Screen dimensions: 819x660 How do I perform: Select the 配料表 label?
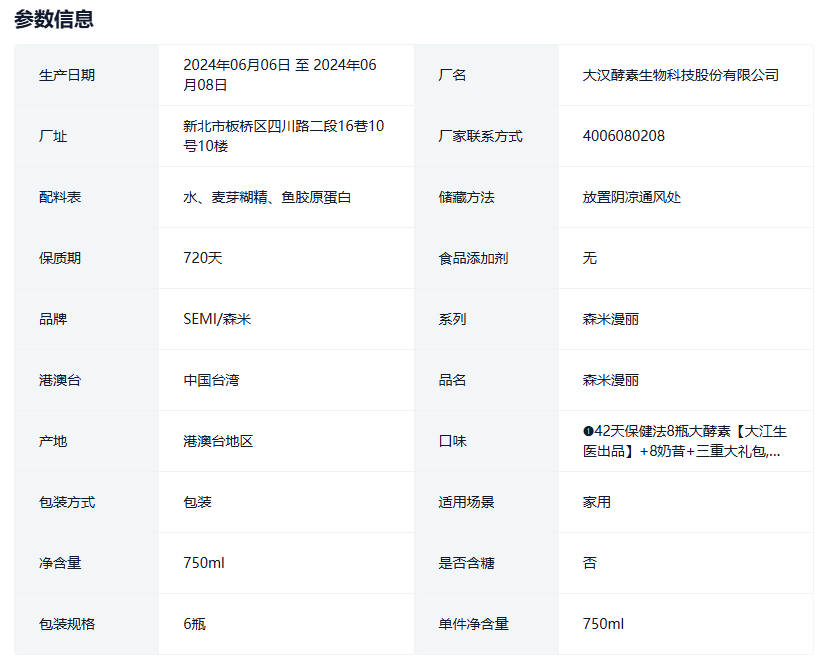pos(60,197)
